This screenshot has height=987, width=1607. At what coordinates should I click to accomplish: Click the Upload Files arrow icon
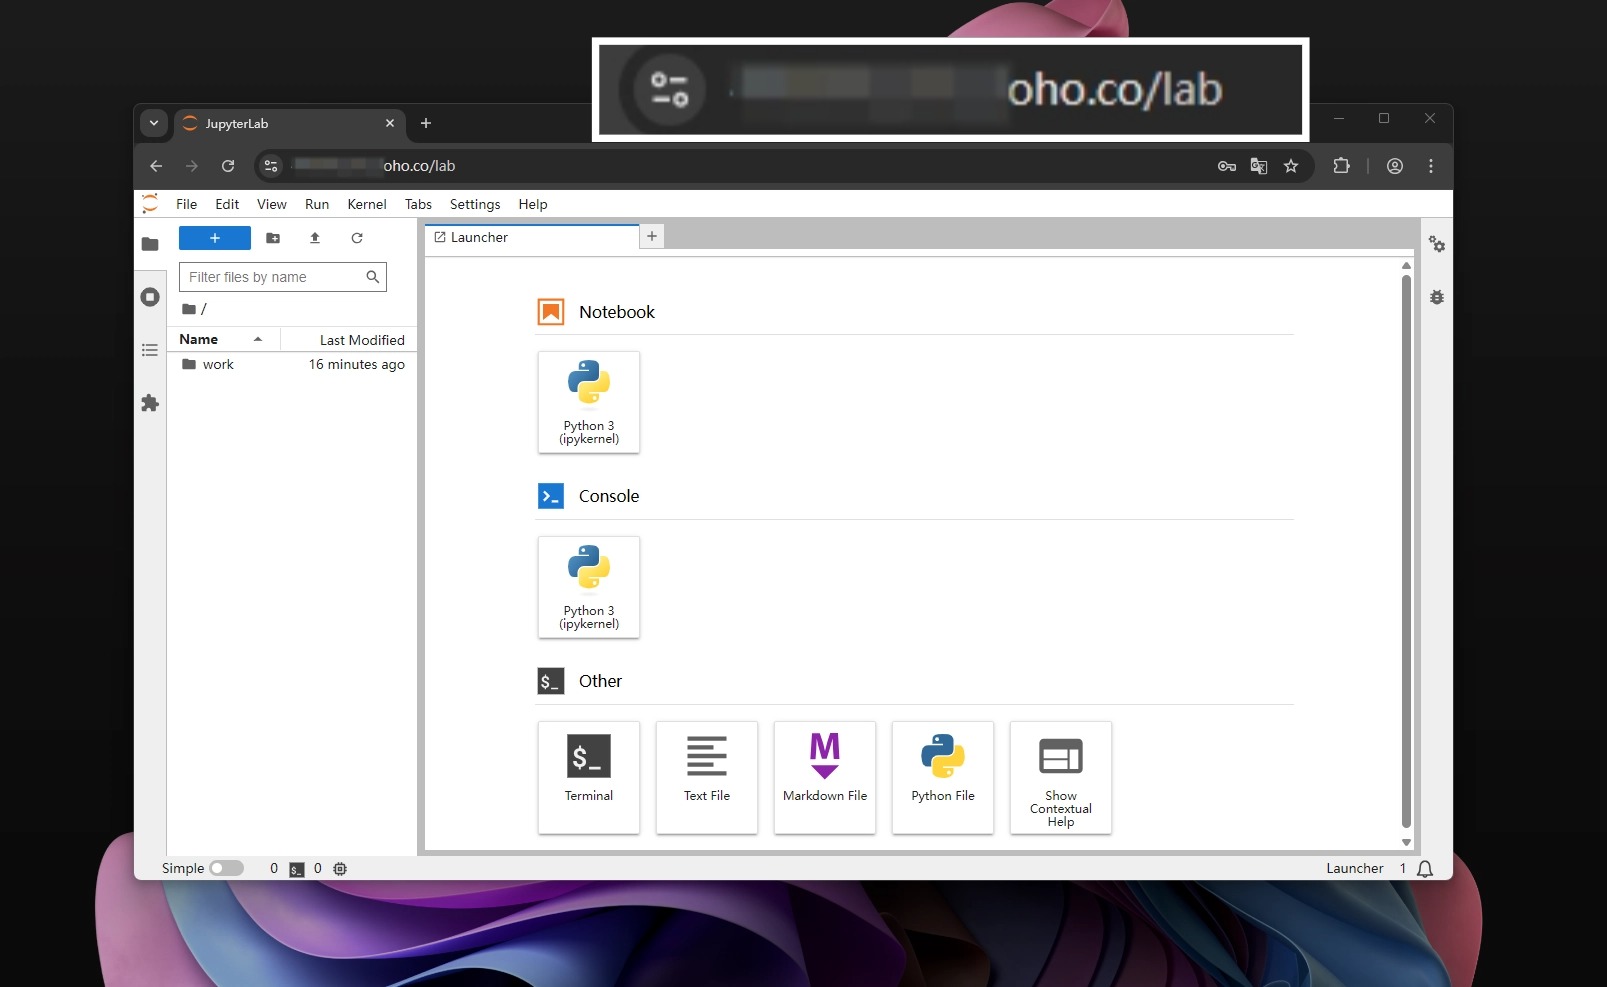[x=315, y=238]
